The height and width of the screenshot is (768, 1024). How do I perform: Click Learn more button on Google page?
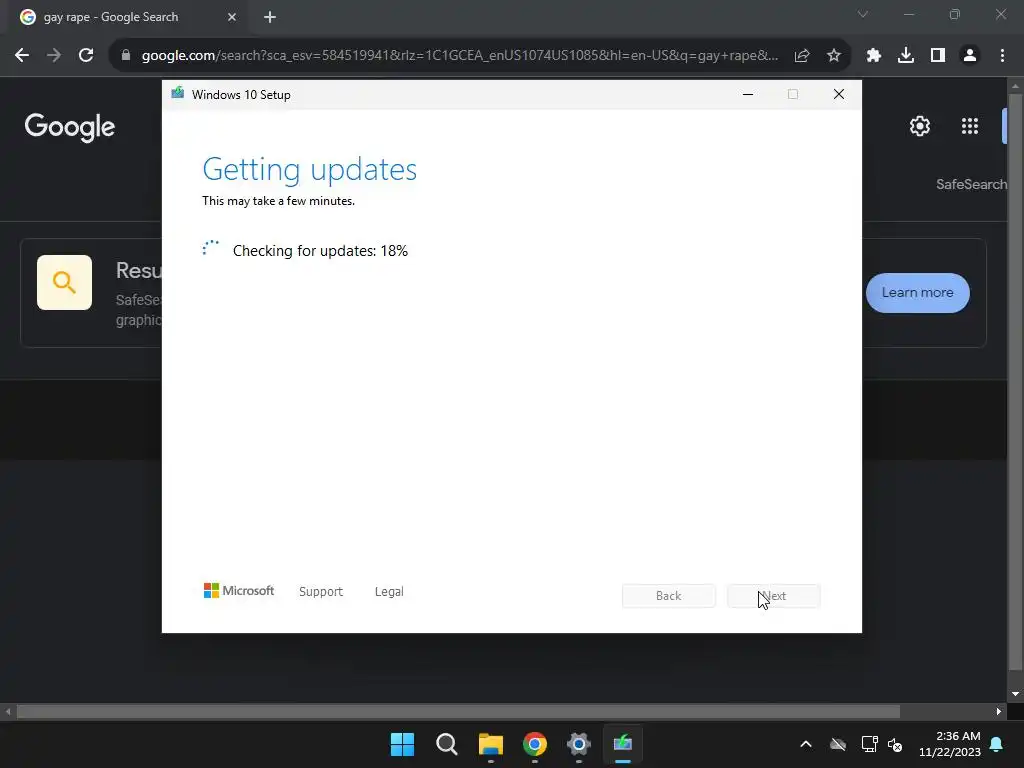click(x=918, y=293)
